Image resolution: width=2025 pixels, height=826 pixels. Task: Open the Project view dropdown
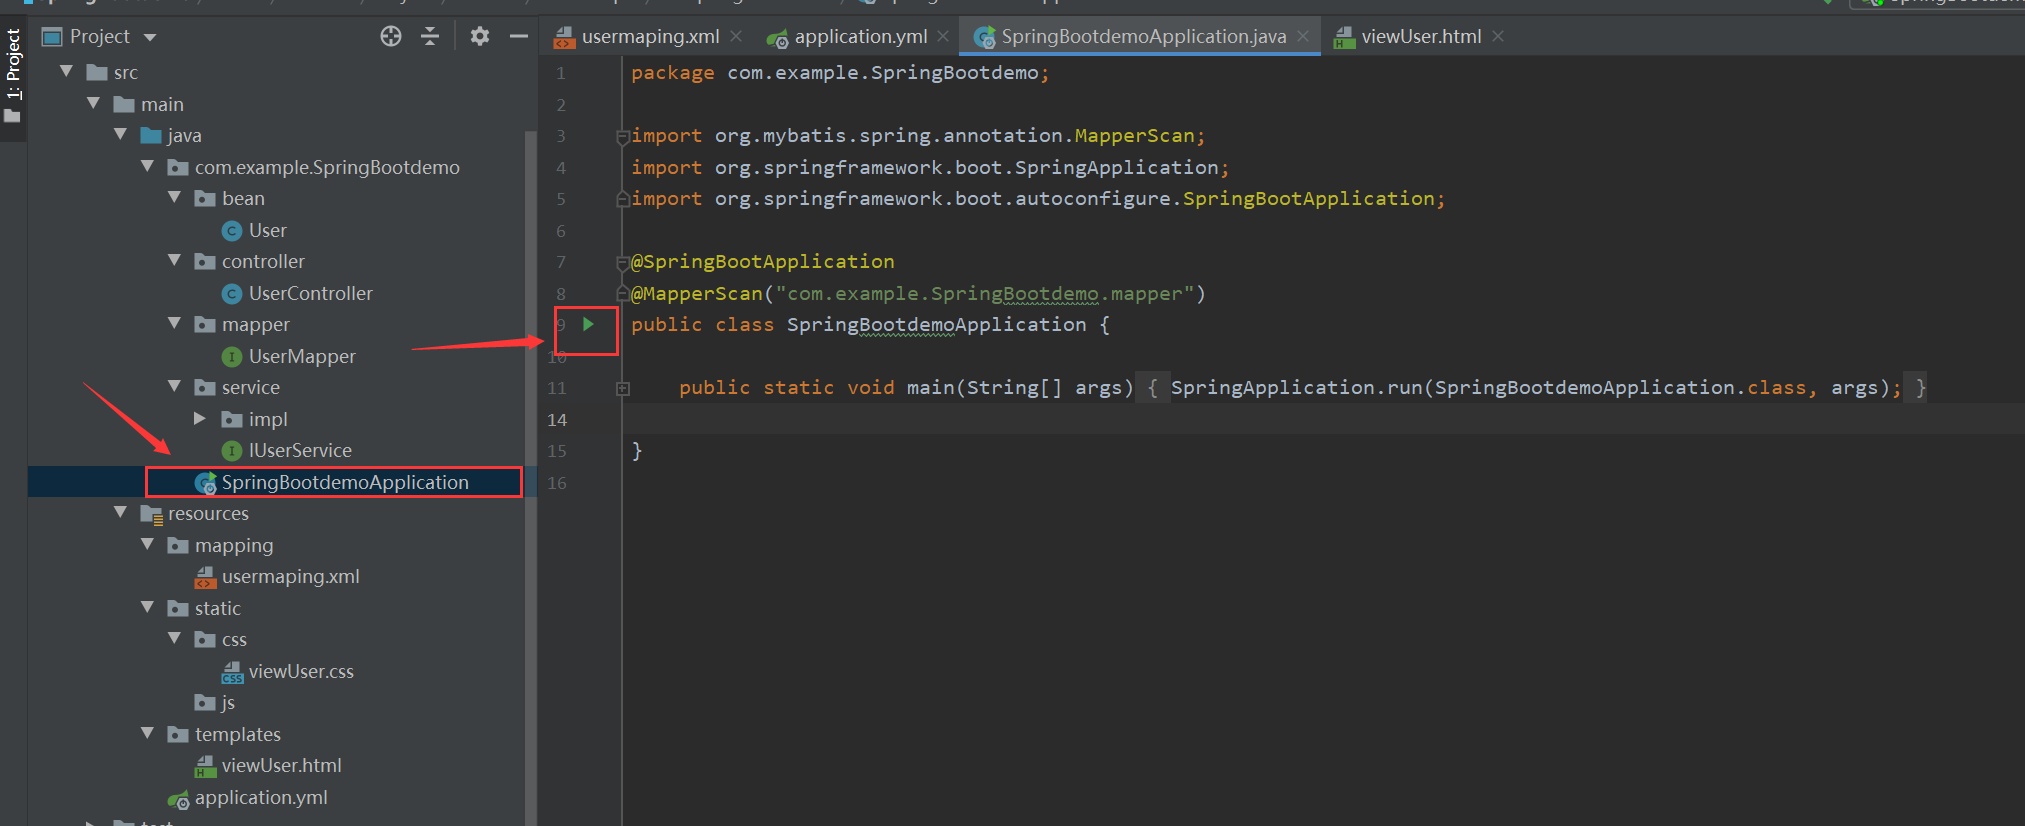tap(150, 38)
